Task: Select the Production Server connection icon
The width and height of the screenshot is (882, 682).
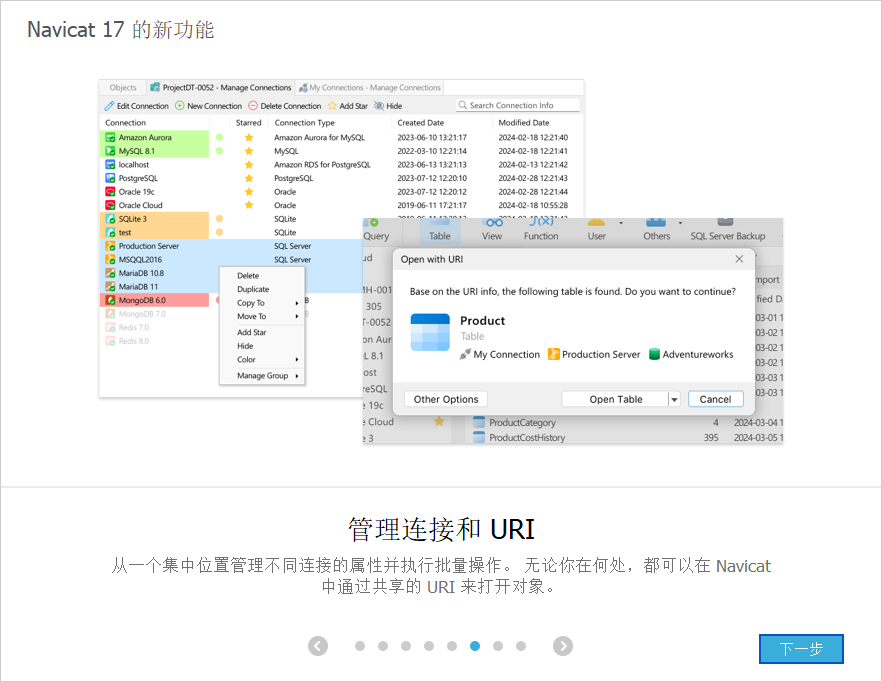Action: [x=110, y=246]
